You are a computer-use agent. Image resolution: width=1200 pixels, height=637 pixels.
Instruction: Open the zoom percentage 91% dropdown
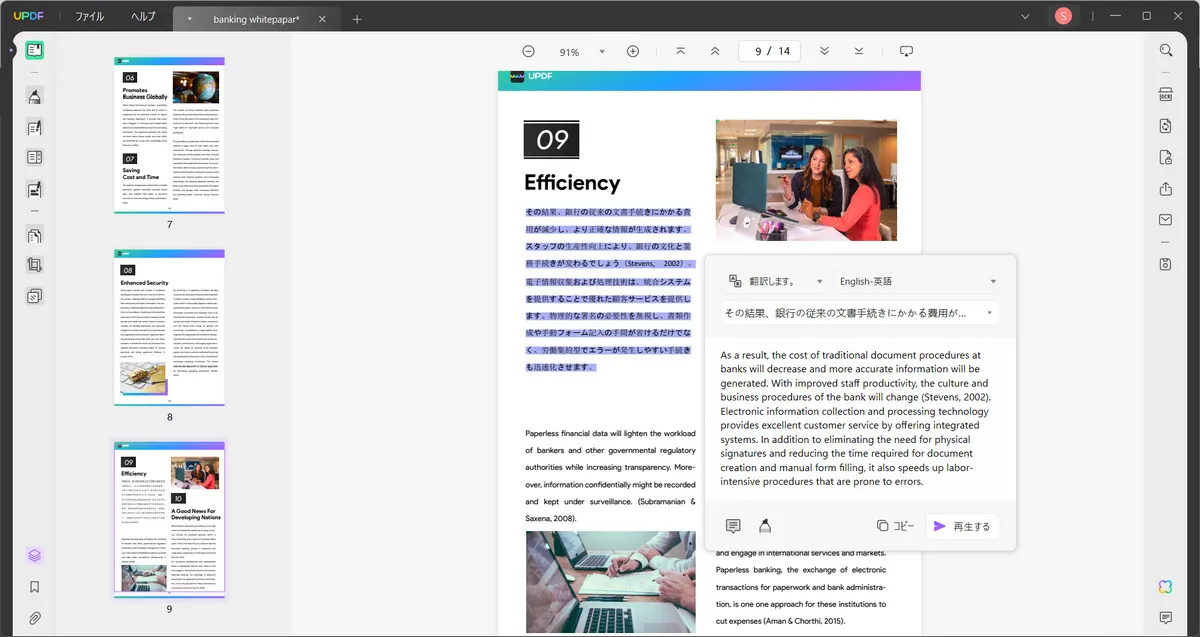(x=602, y=52)
